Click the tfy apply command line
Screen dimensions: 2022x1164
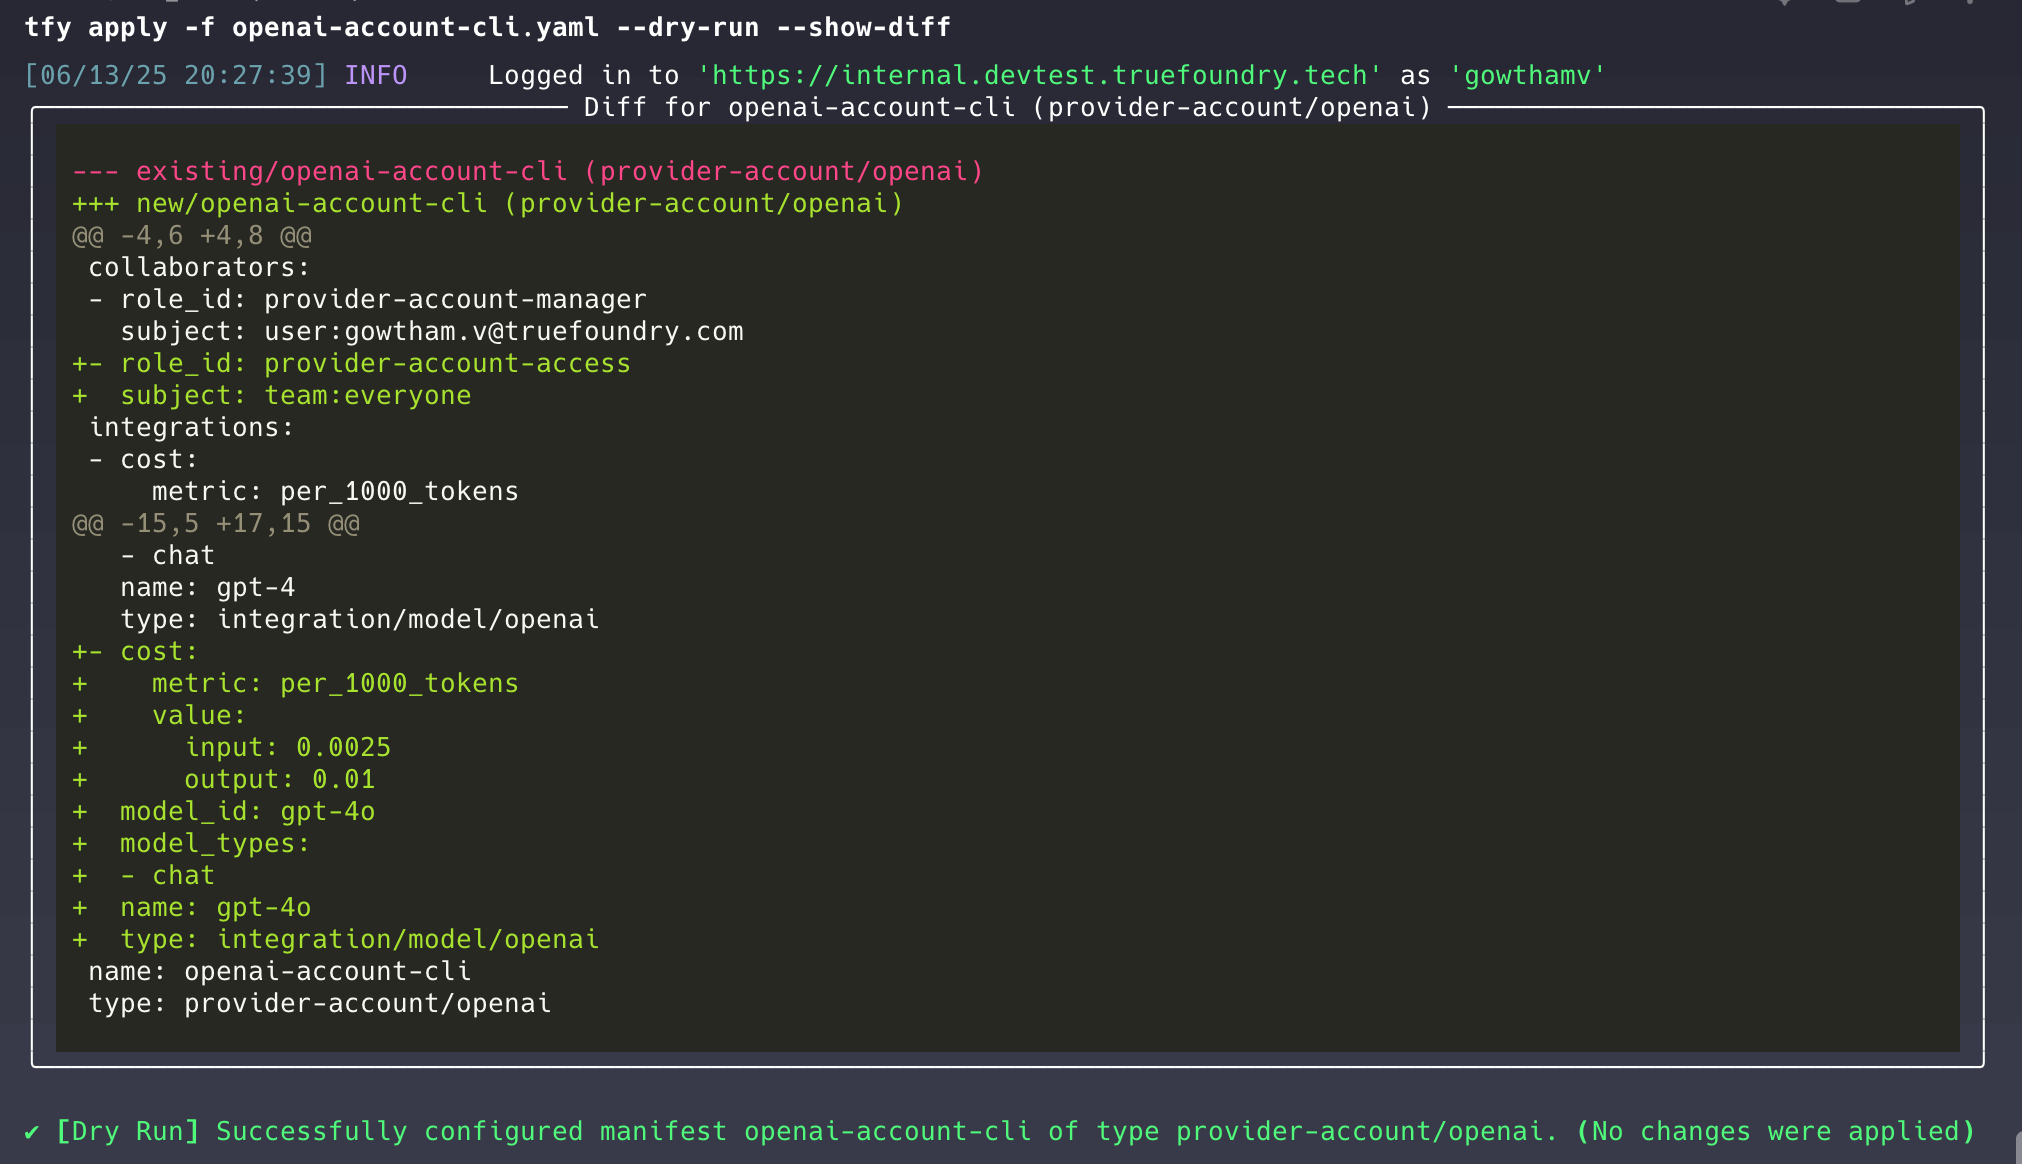point(487,27)
